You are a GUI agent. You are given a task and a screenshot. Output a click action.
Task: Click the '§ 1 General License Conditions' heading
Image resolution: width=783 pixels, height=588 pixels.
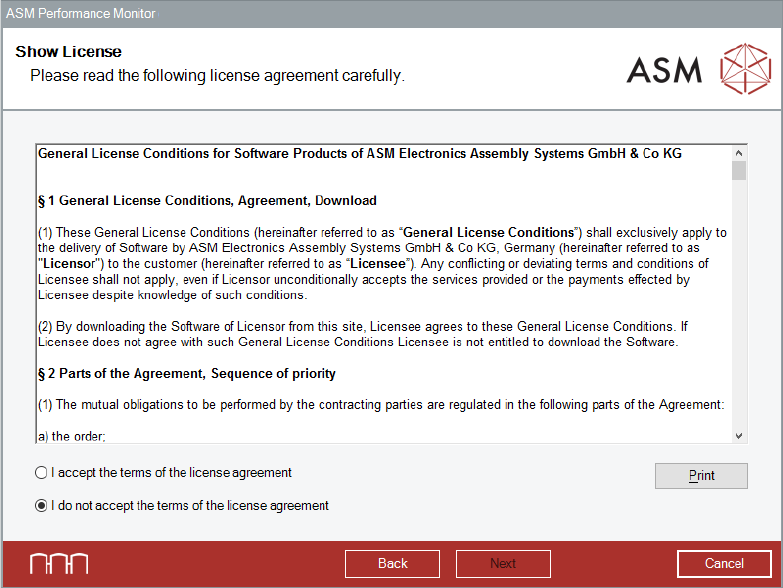click(207, 201)
